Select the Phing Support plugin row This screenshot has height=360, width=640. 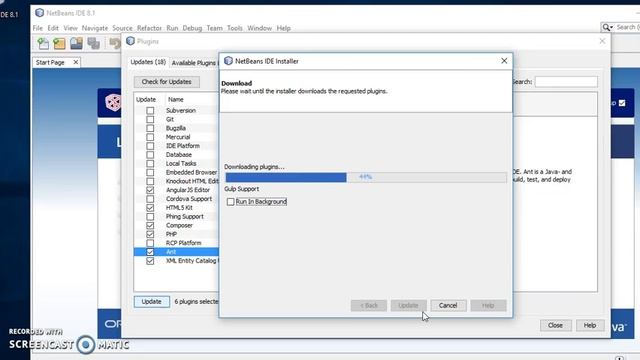click(176, 216)
